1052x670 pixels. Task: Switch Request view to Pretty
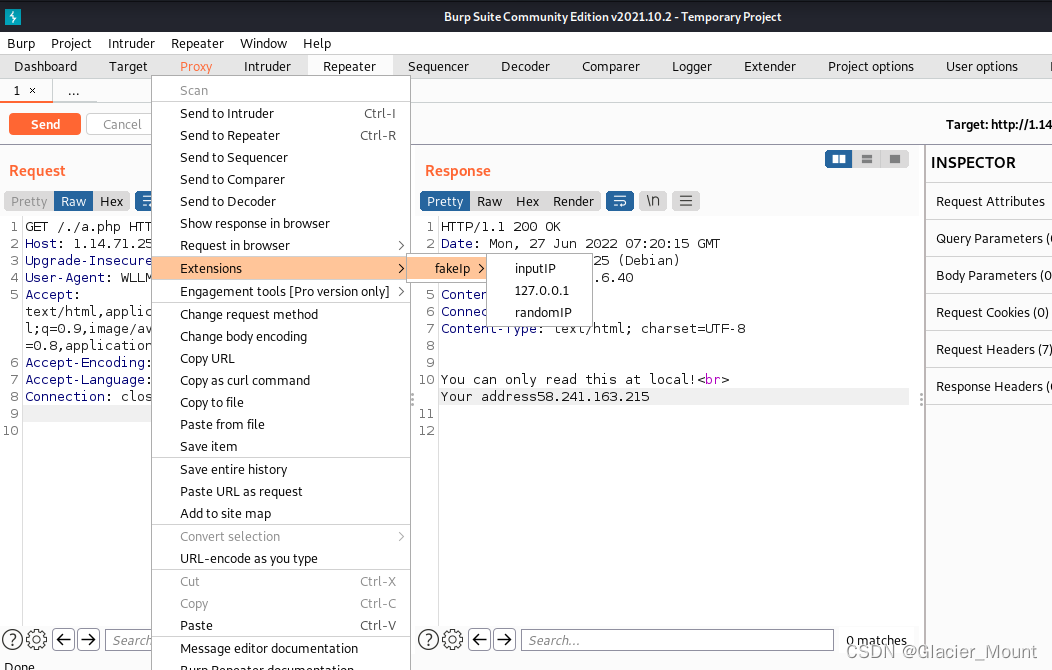click(x=28, y=201)
